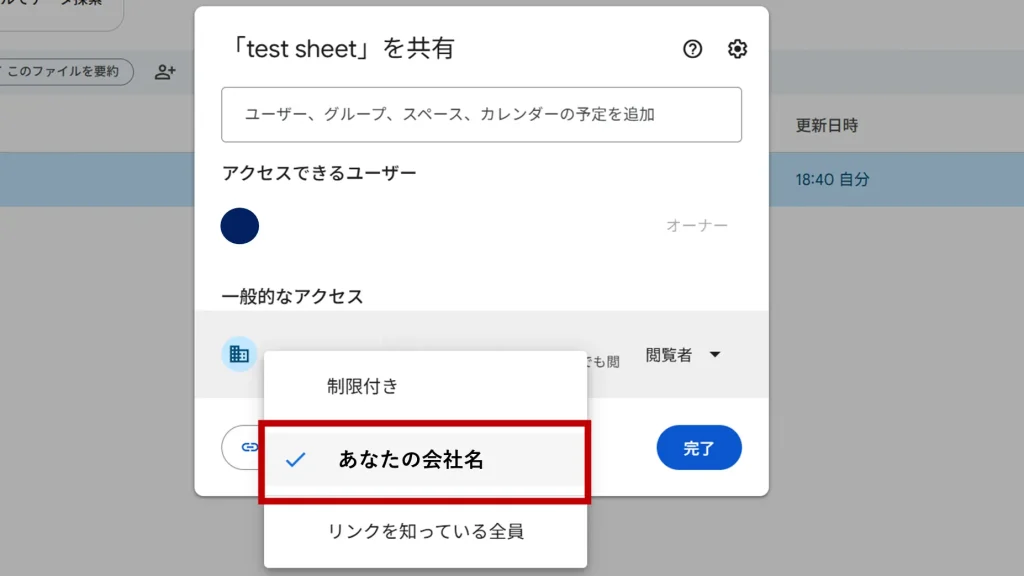Click the オーナー role label
The height and width of the screenshot is (576, 1024).
coord(697,226)
